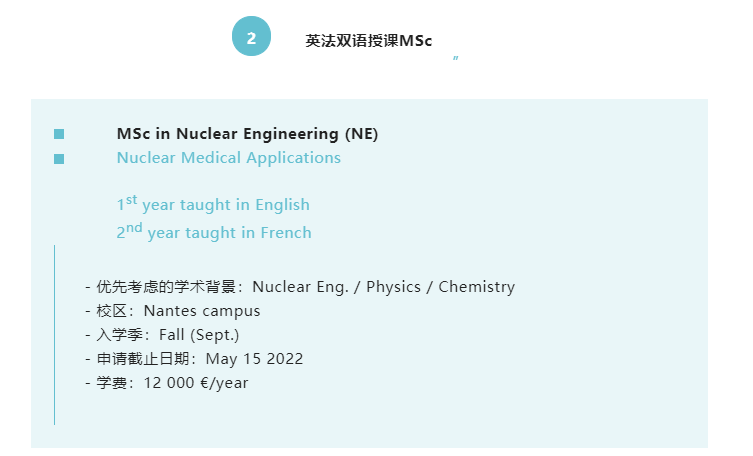Screen dimensions: 753x456
Task: Click the numbered circle badge 2
Action: click(251, 36)
